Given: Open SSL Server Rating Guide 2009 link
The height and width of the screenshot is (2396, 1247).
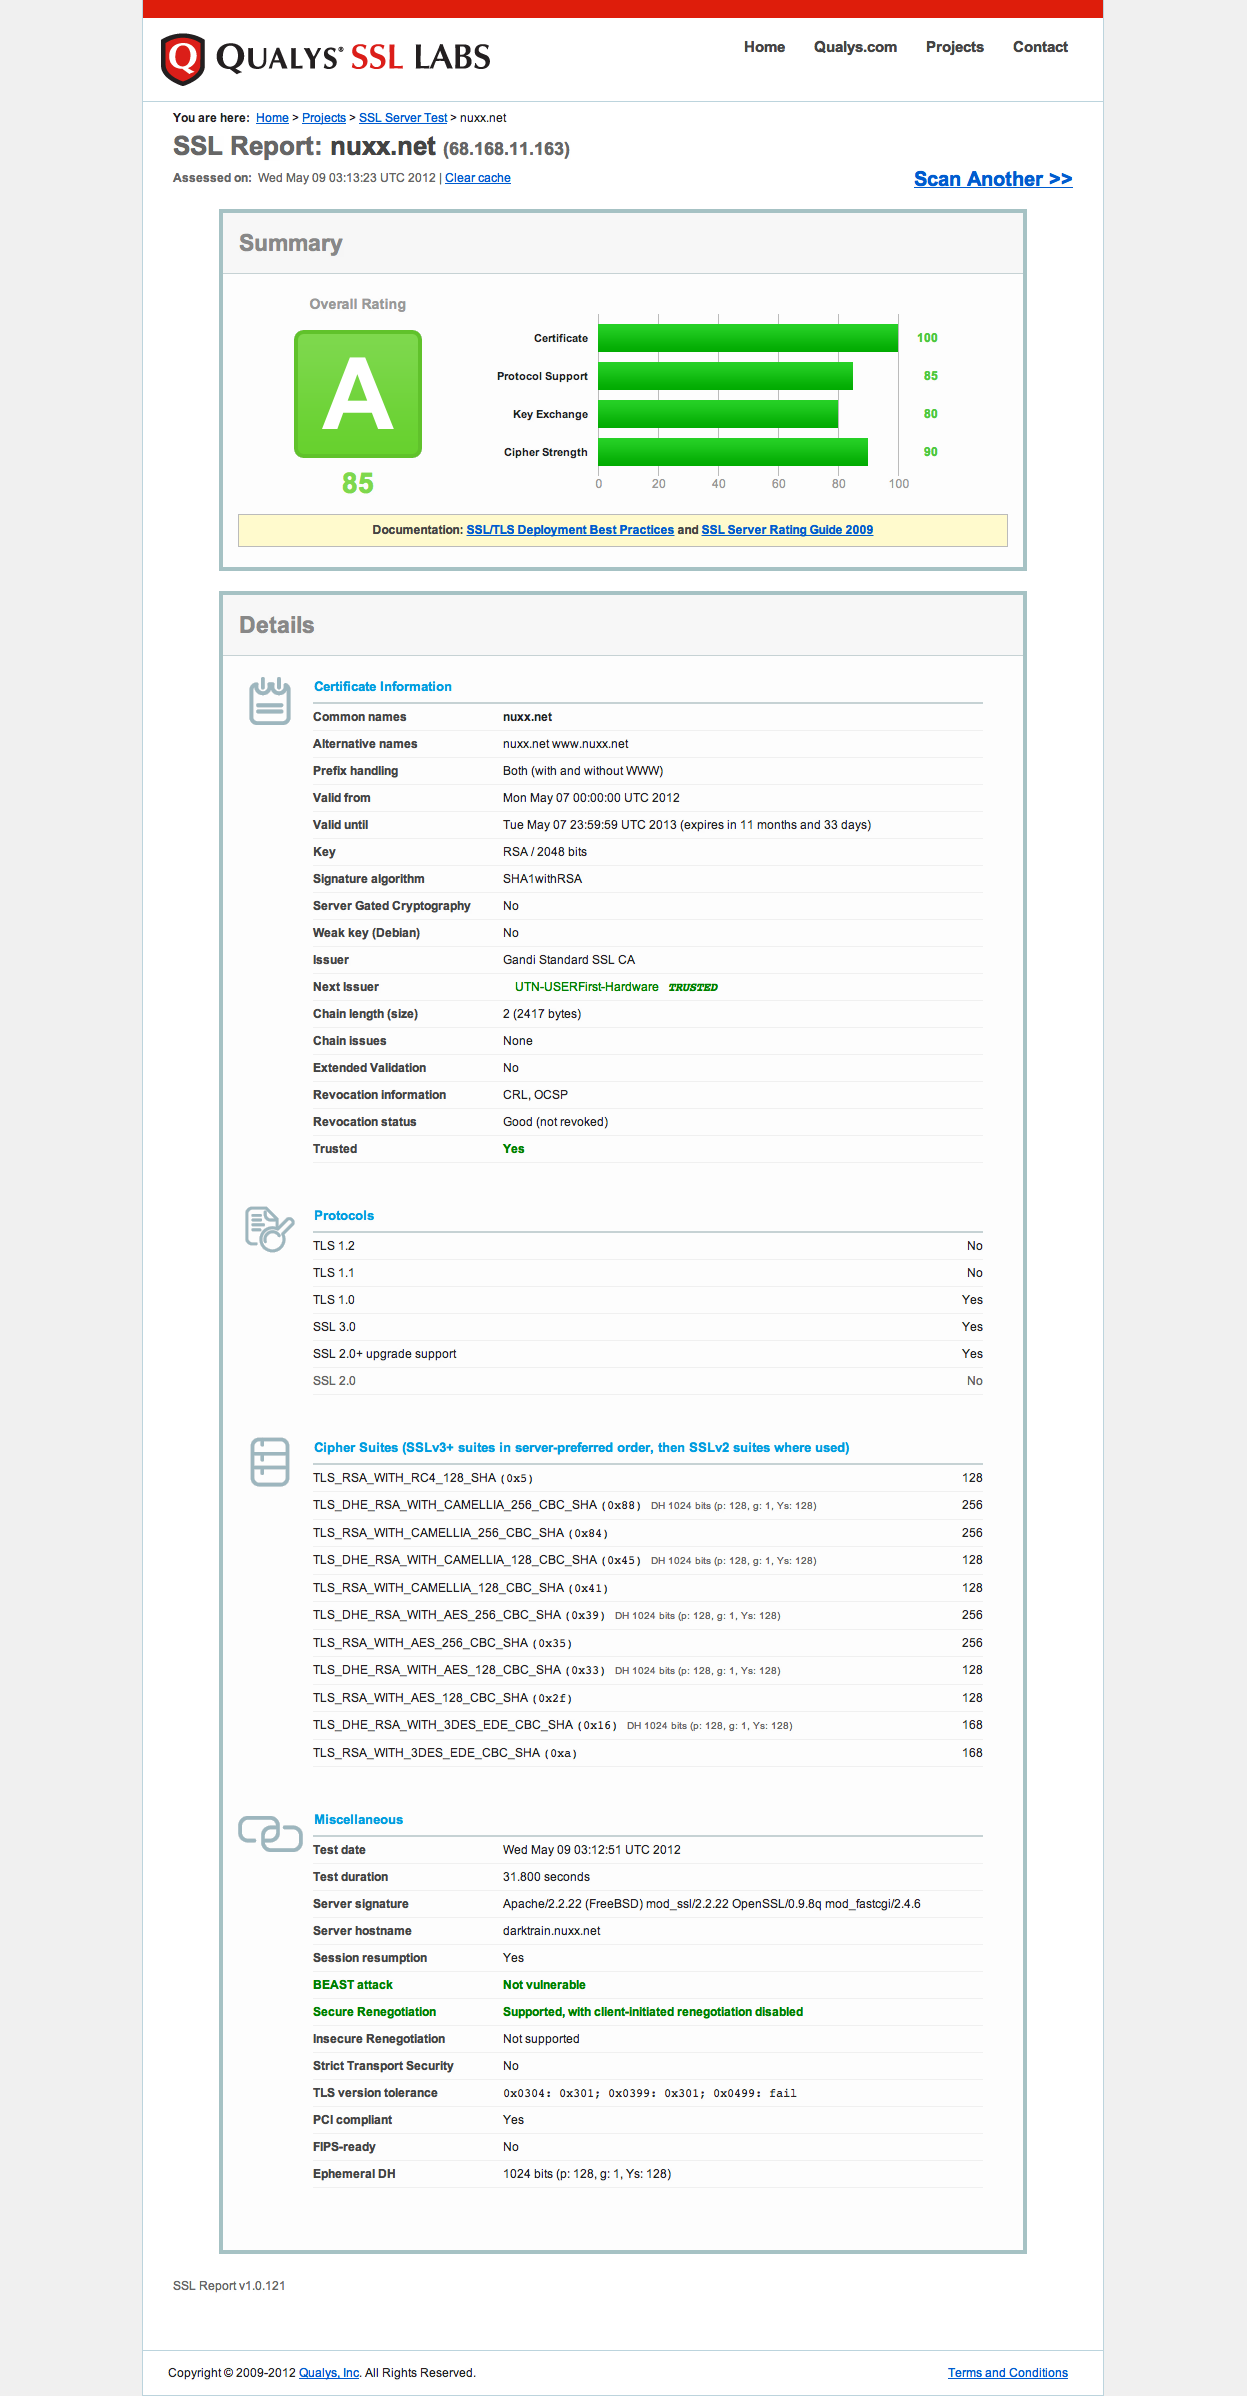Looking at the screenshot, I should (787, 530).
